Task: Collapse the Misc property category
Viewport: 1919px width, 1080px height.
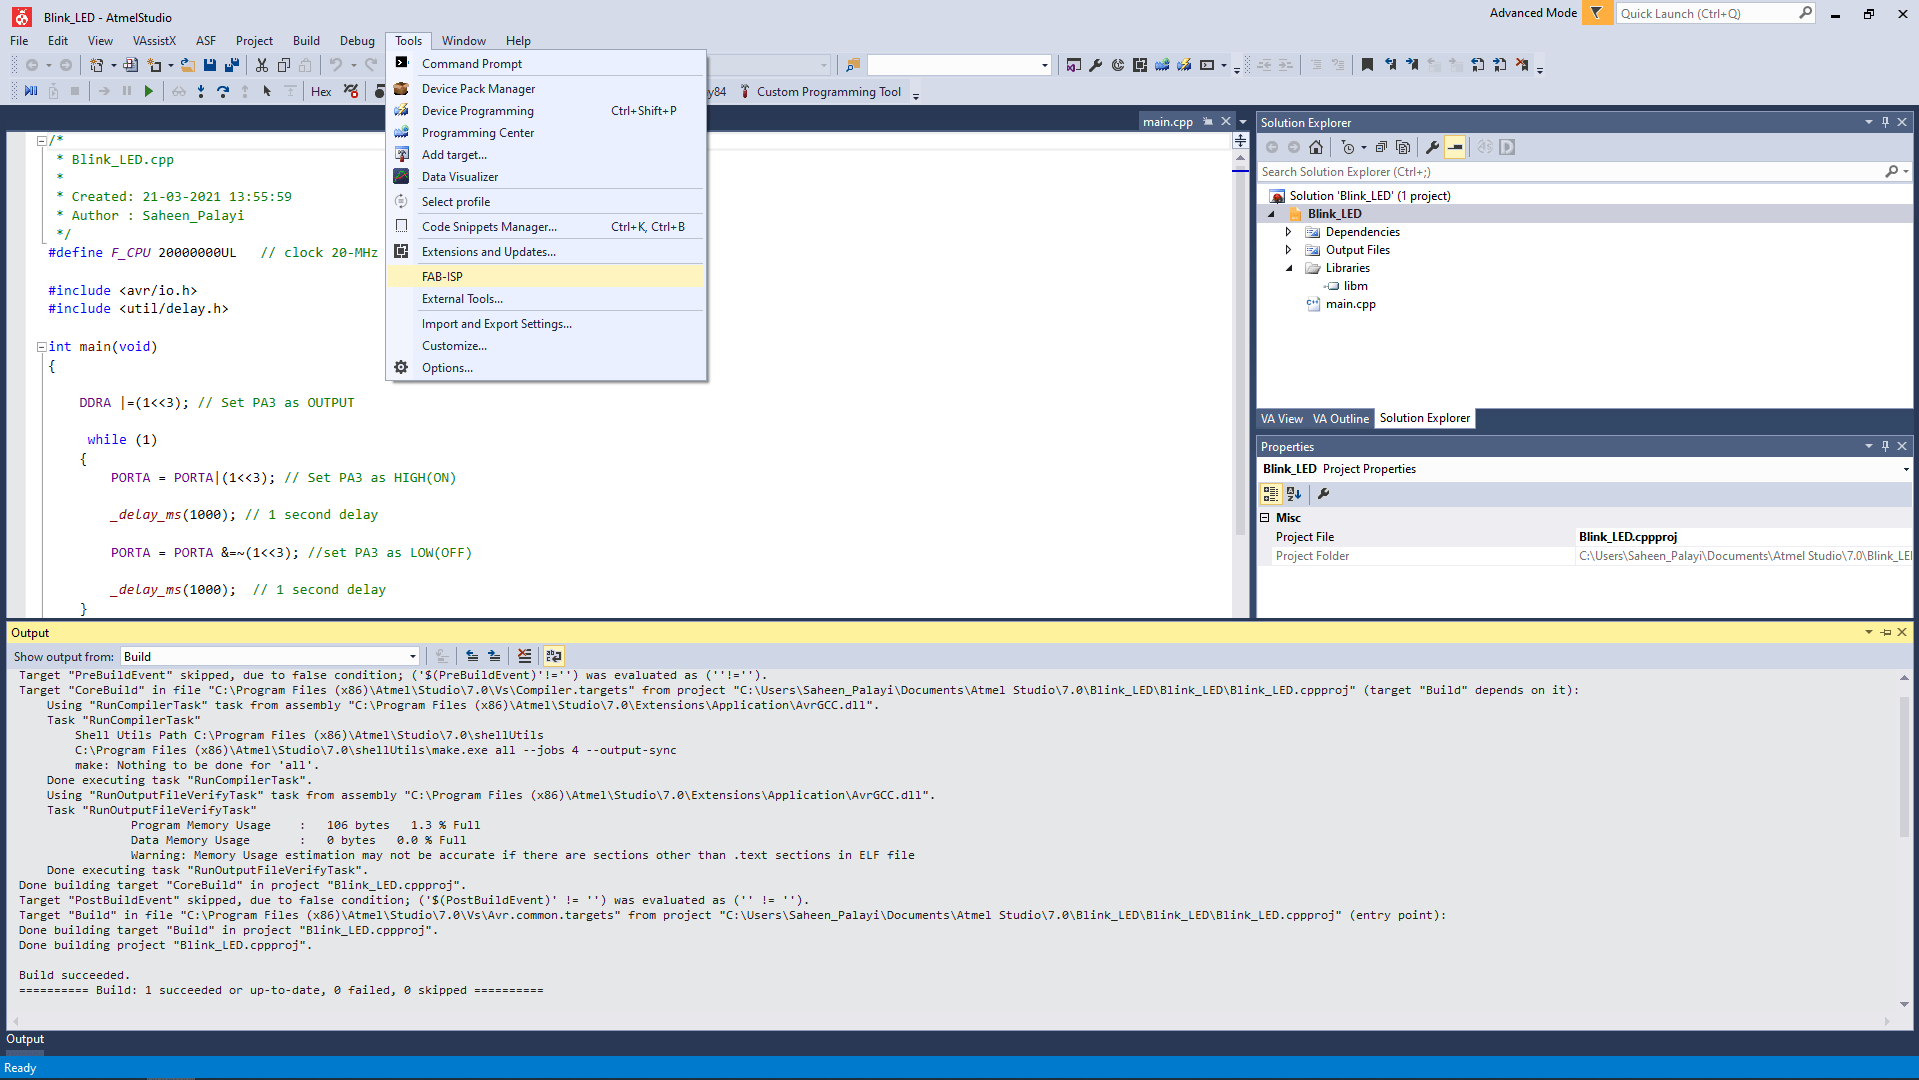Action: [x=1265, y=518]
